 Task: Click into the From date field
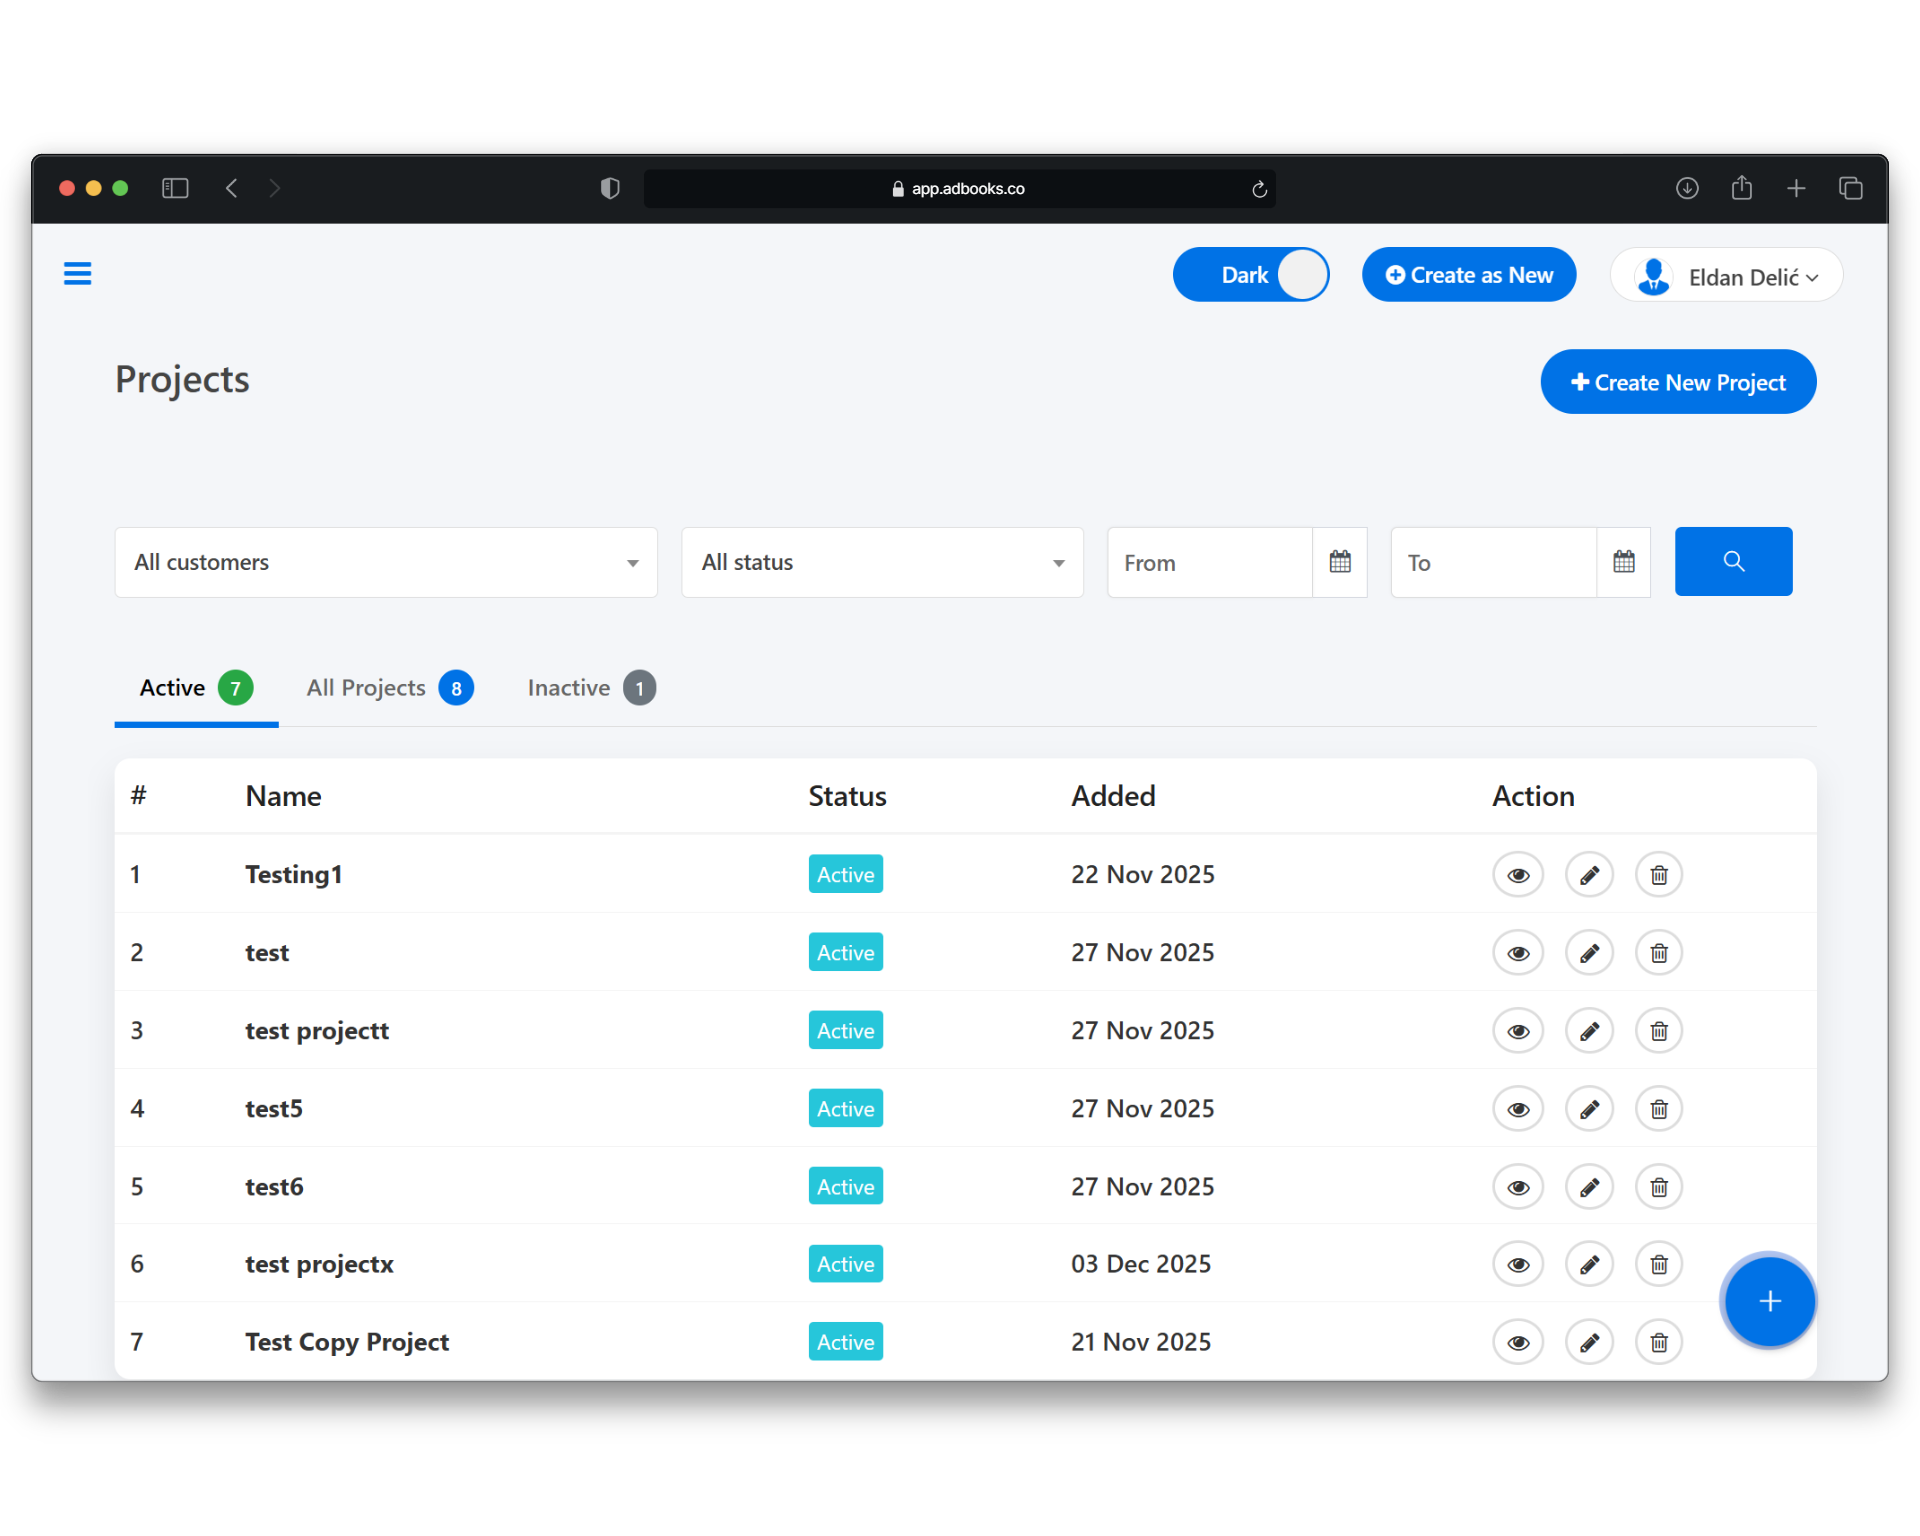click(1208, 563)
